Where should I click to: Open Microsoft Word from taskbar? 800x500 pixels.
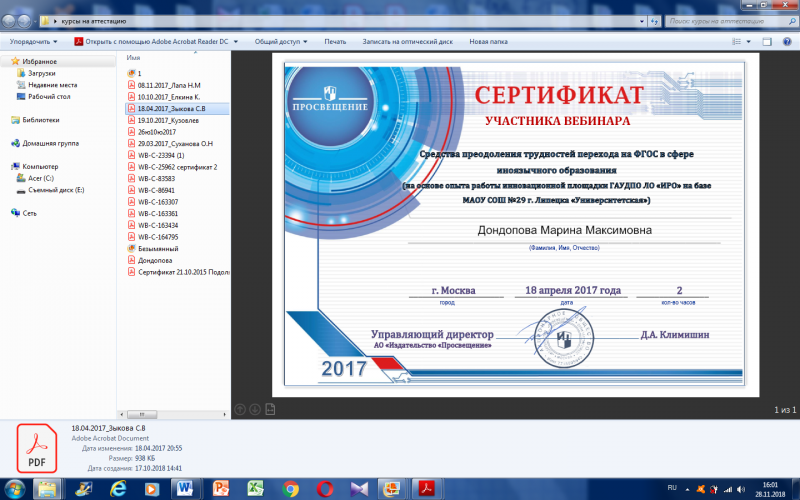(x=186, y=489)
